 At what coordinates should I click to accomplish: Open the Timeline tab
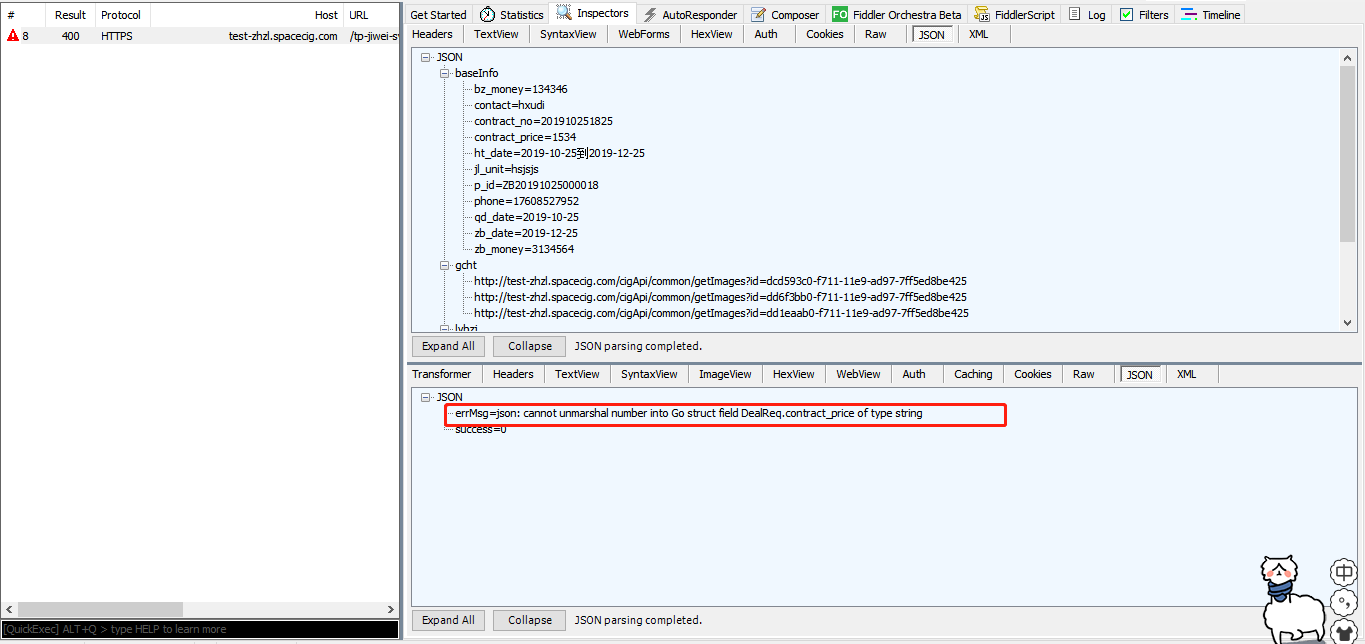coord(1211,15)
